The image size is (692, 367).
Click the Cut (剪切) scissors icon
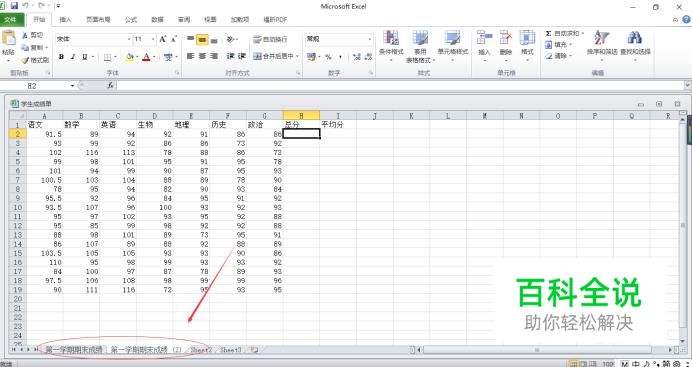pos(25,35)
